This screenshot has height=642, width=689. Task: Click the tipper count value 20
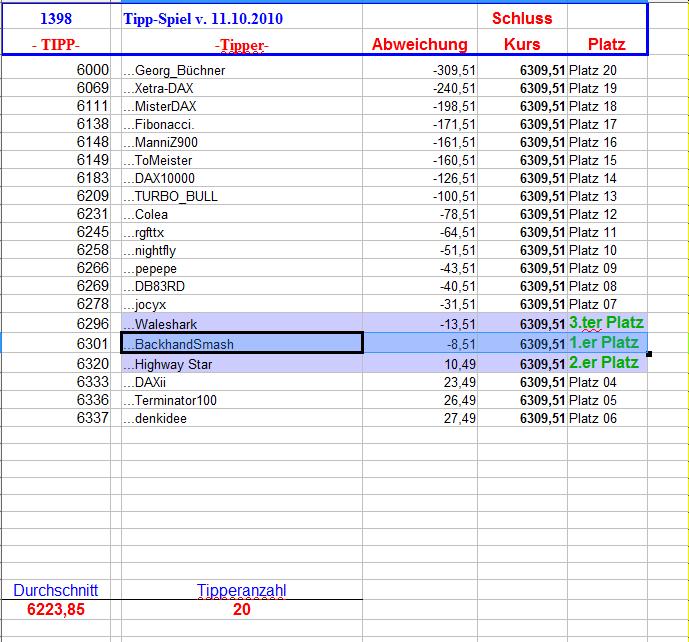(x=242, y=609)
